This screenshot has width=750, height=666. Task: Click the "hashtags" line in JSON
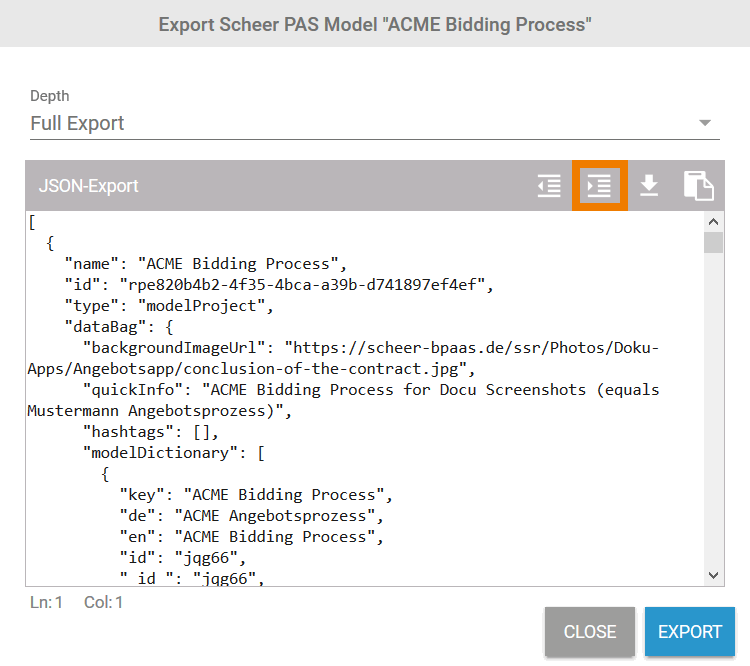(x=150, y=432)
